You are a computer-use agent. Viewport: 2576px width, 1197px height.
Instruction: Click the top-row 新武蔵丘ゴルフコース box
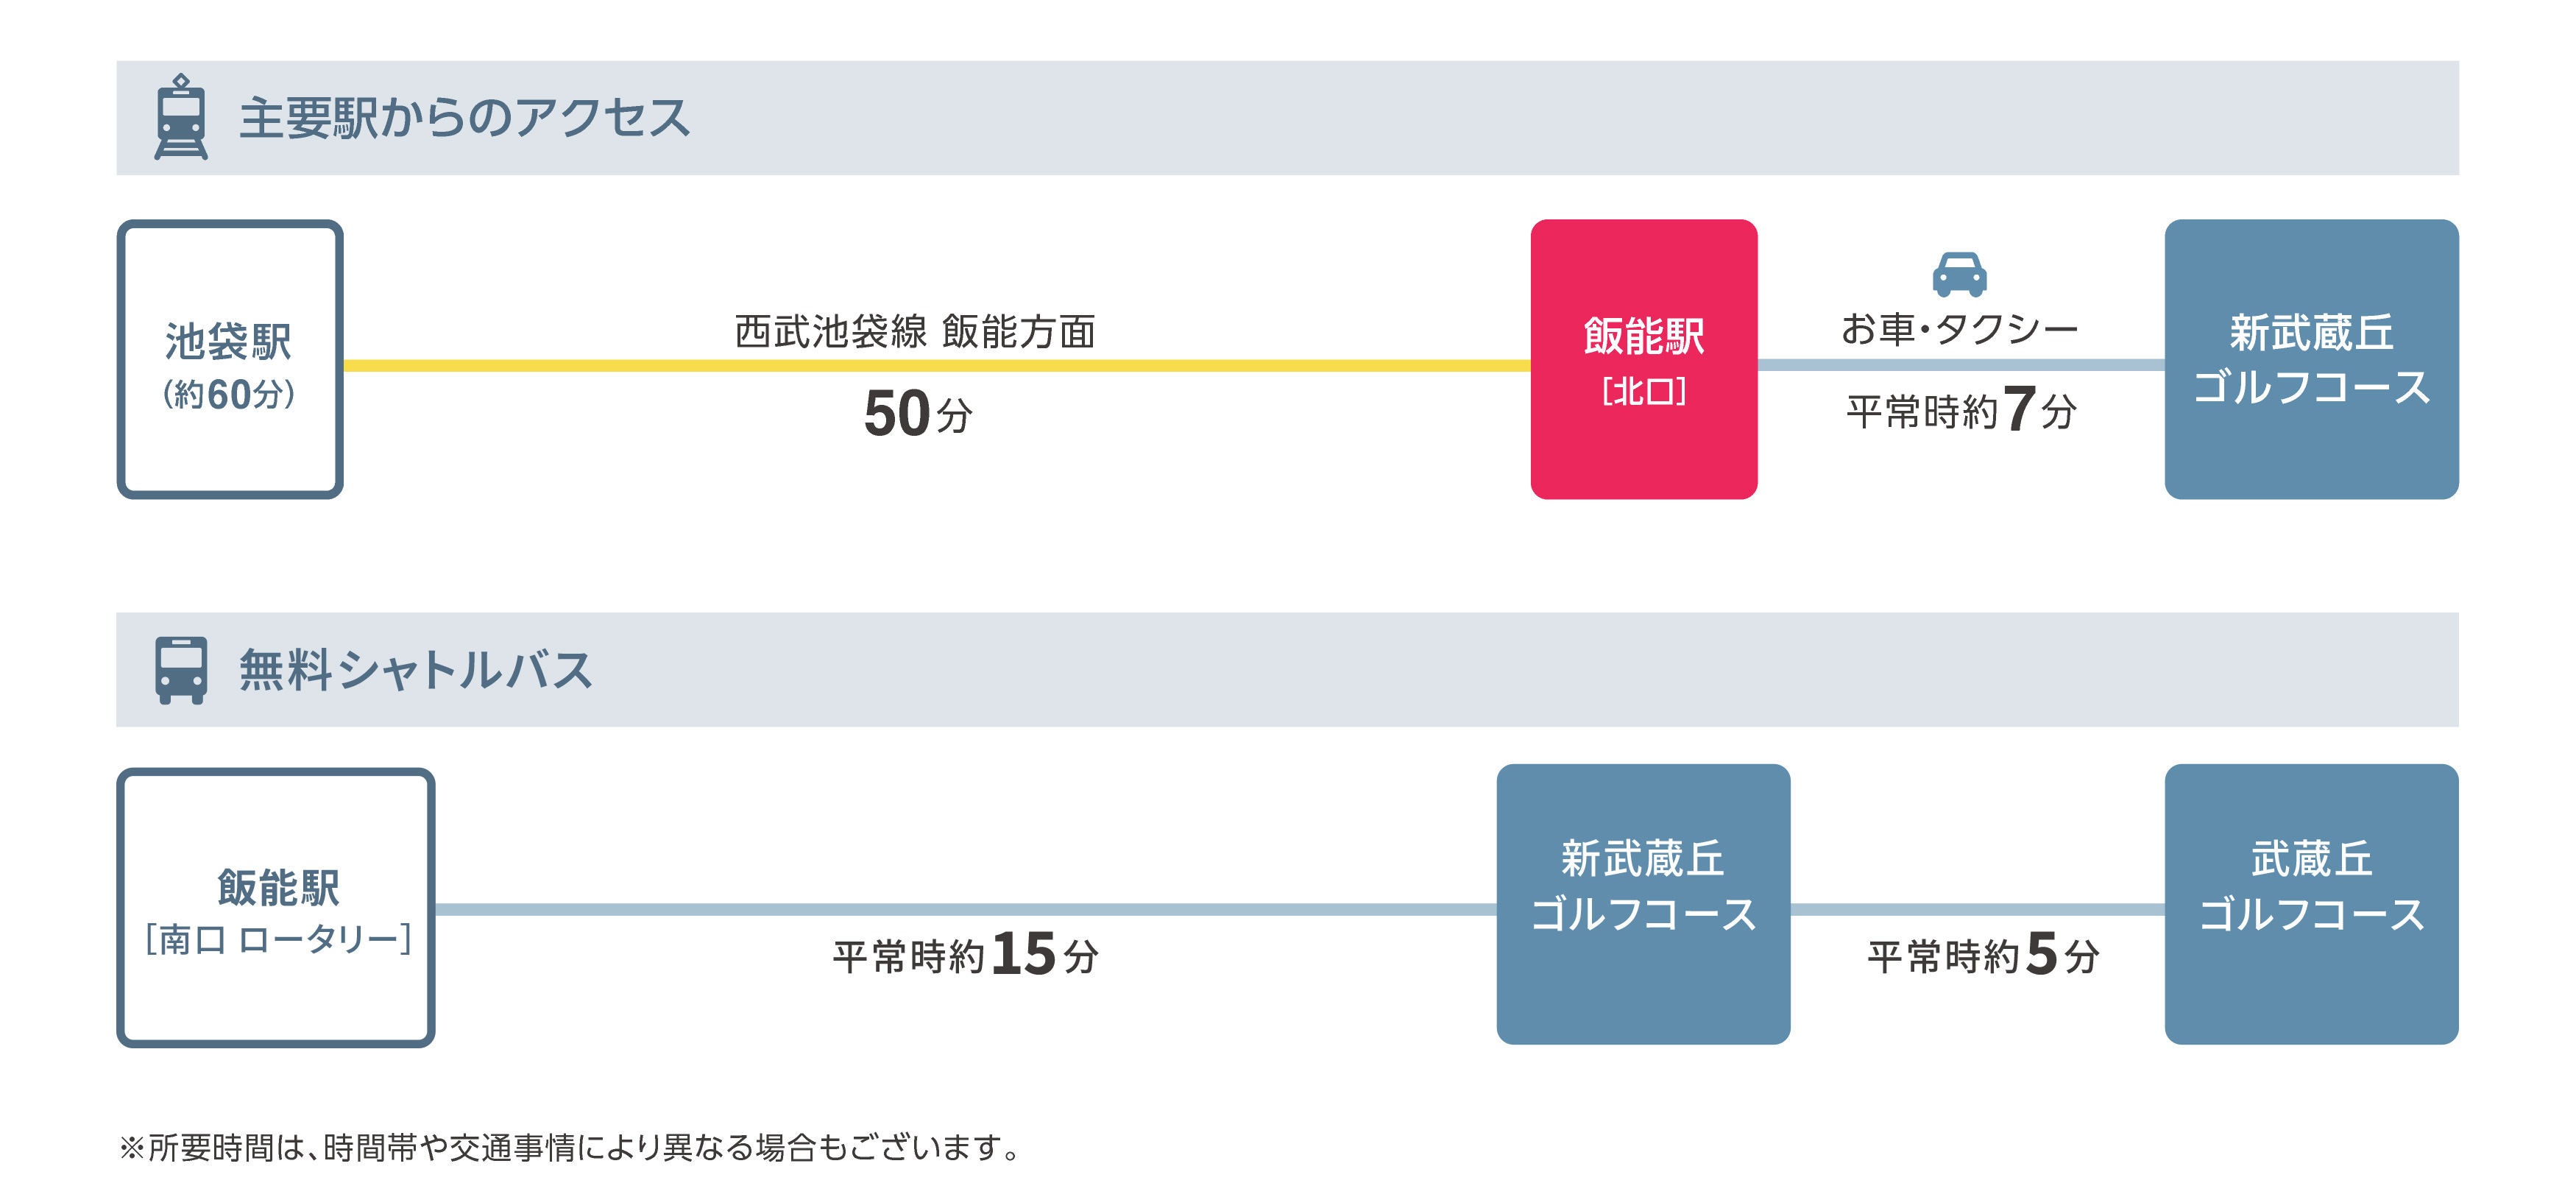[x=2311, y=359]
